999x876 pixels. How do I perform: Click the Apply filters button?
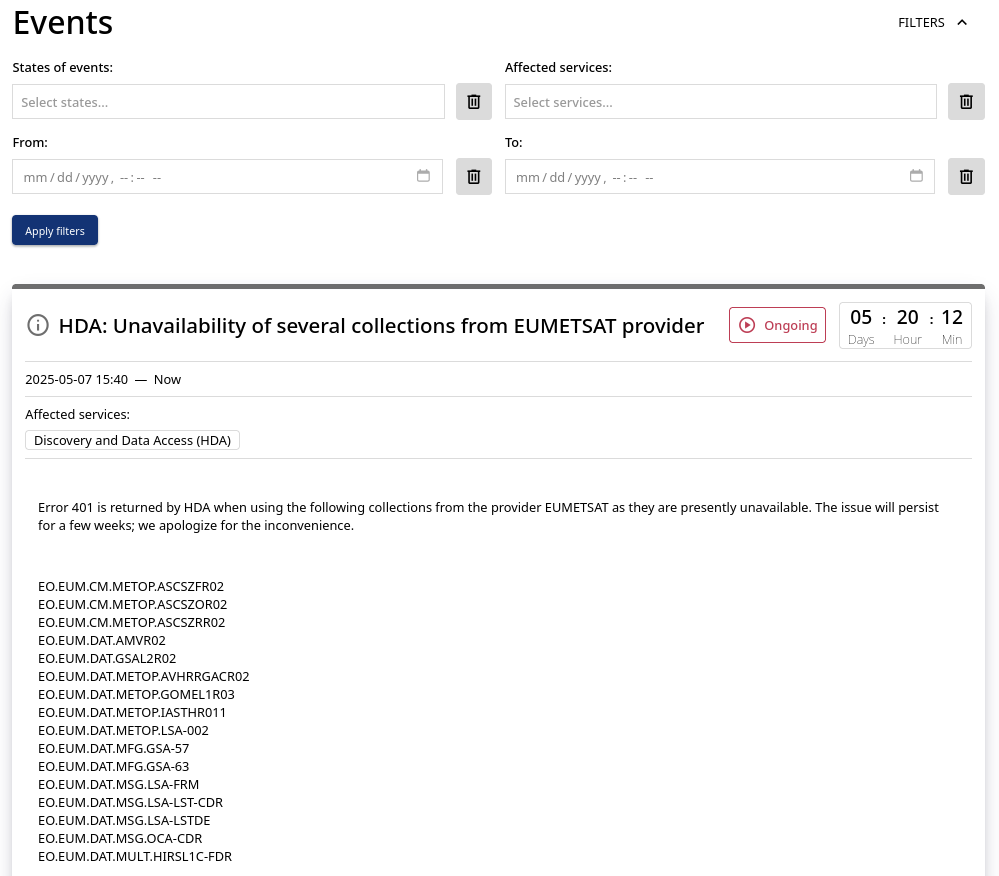pyautogui.click(x=55, y=230)
